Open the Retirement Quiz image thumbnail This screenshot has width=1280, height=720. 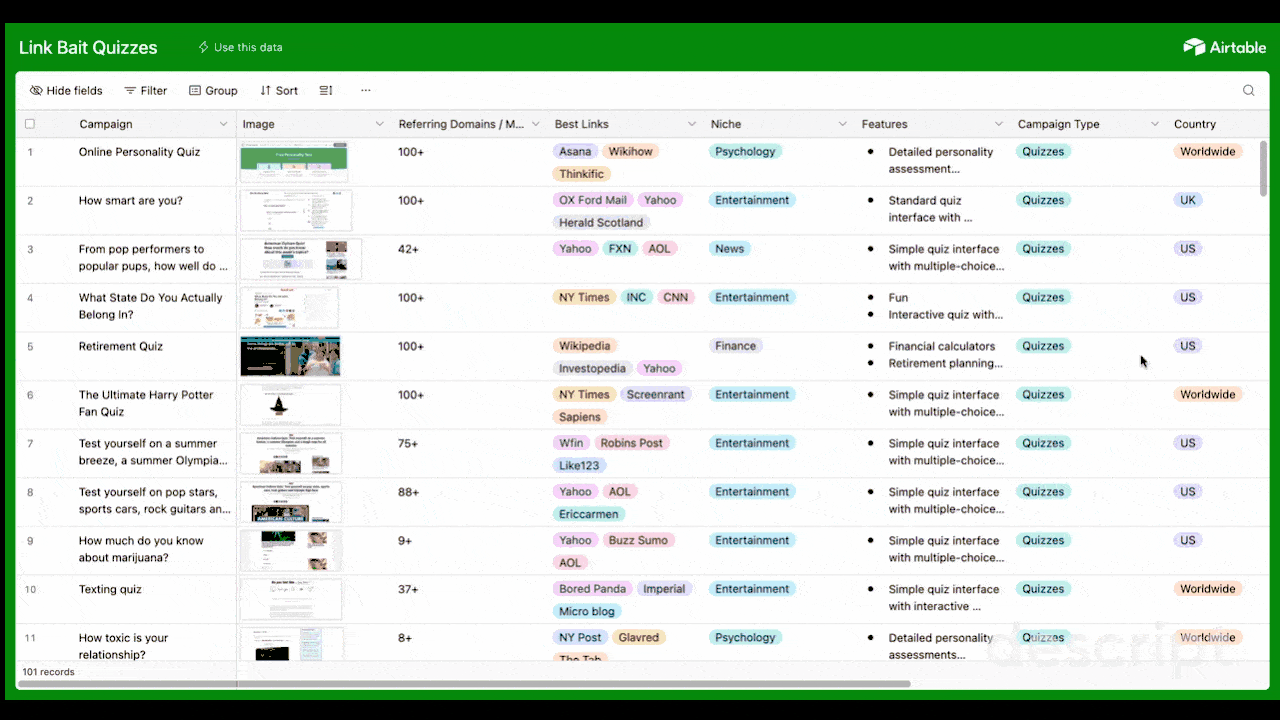[290, 356]
